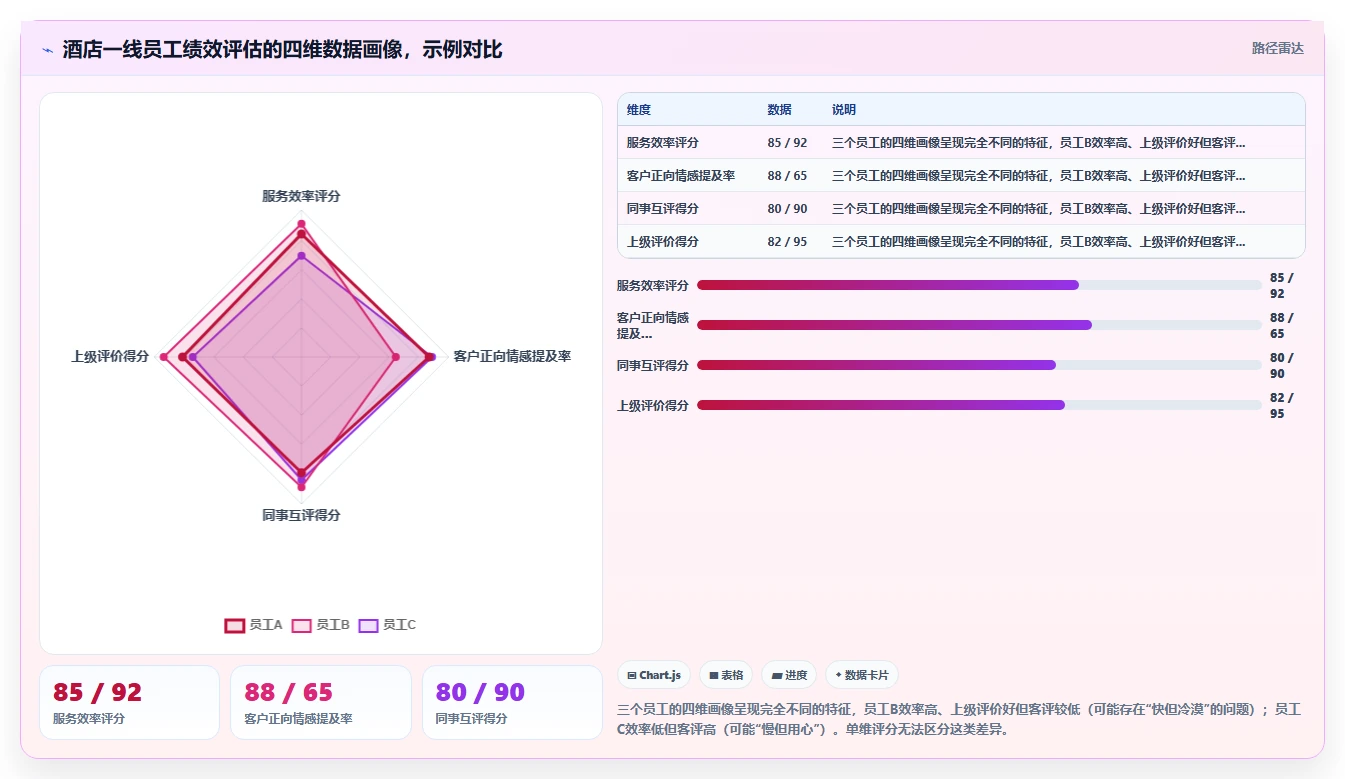The width and height of the screenshot is (1345, 779).
Task: Click the 88 / 65 客户正向情感提及率 data card
Action: (321, 702)
